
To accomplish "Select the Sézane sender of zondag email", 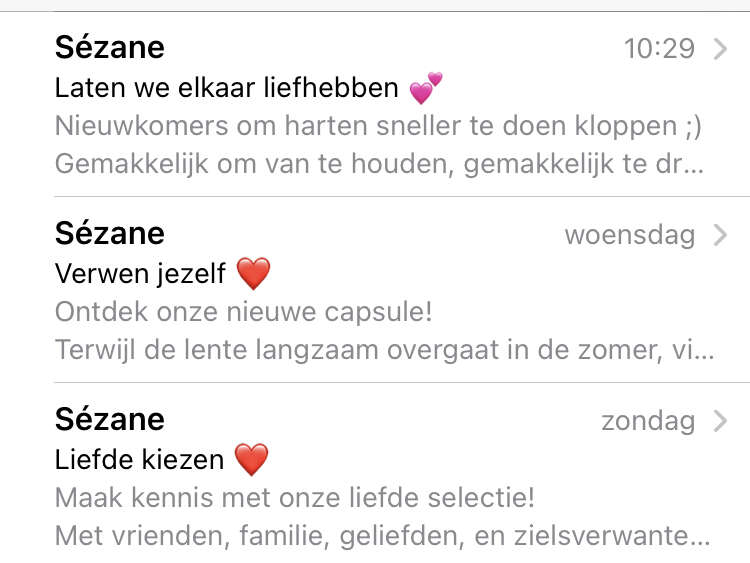I will 110,419.
